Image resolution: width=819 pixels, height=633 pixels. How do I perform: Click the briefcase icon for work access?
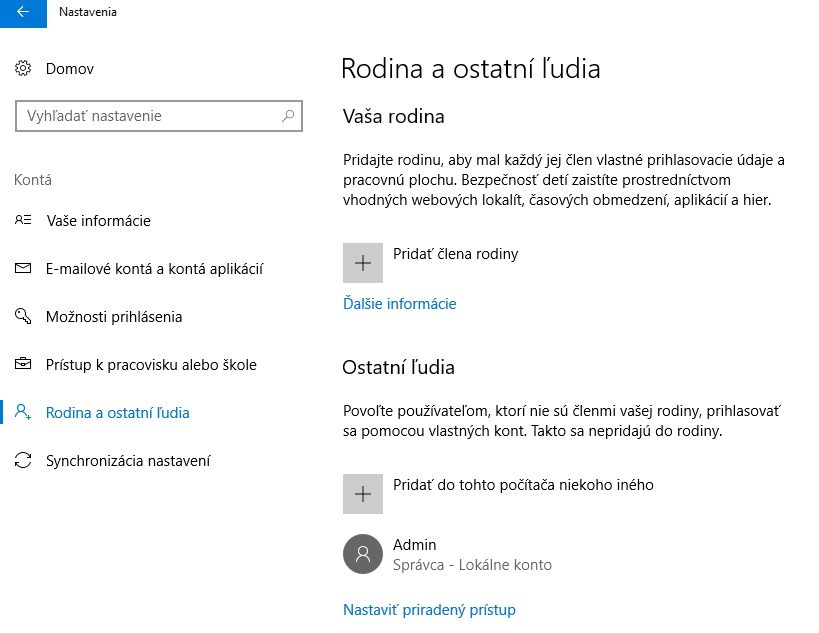[x=23, y=365]
